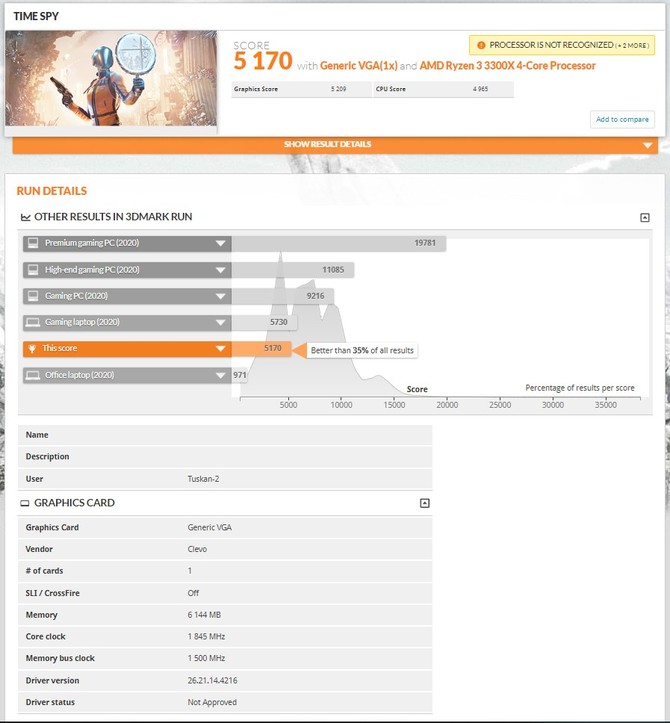Click the arrow on Show Result Details bar

(647, 145)
